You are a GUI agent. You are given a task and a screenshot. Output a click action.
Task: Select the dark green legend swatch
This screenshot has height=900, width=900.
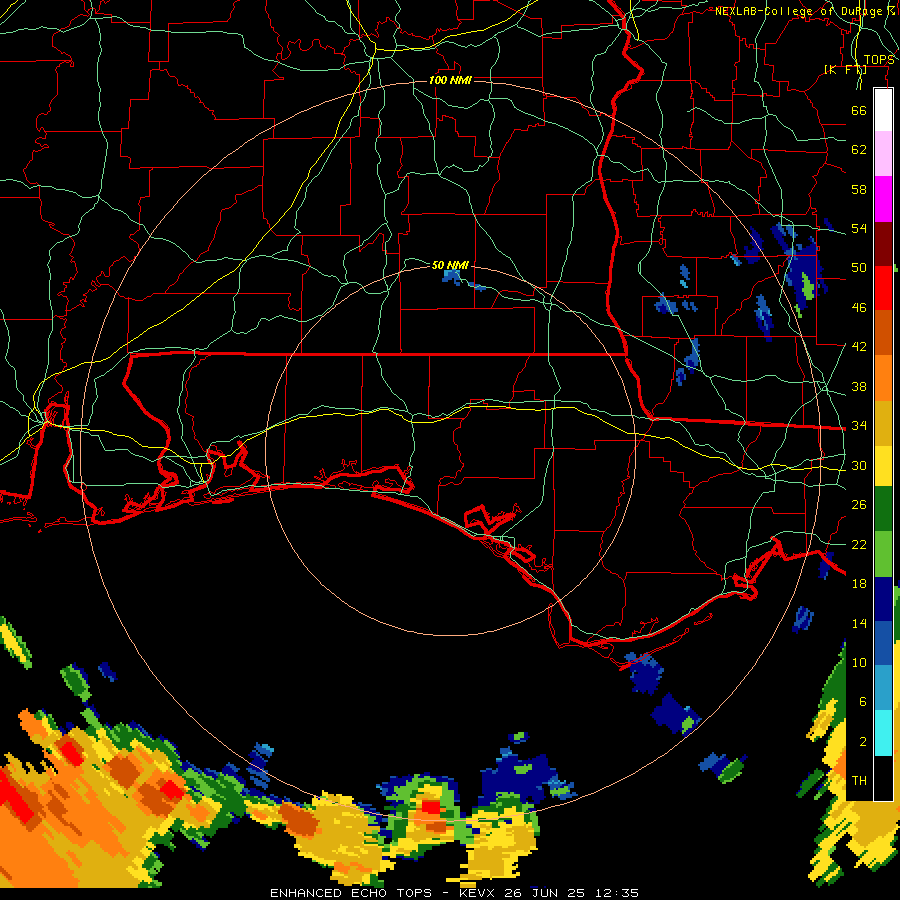pyautogui.click(x=883, y=509)
